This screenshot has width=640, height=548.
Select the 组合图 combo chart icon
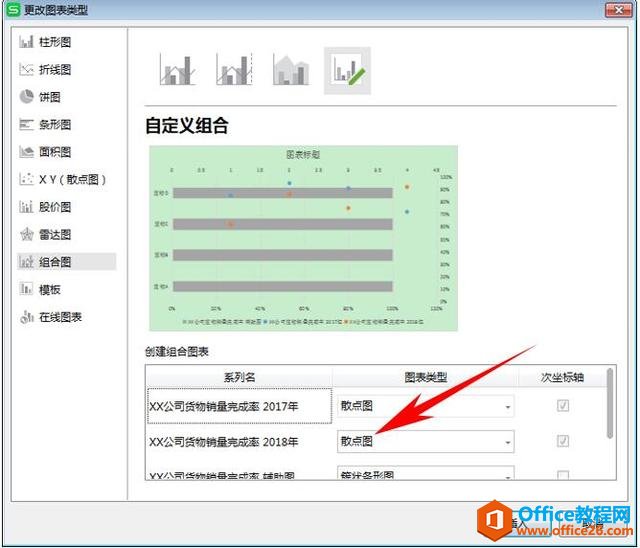pyautogui.click(x=26, y=262)
